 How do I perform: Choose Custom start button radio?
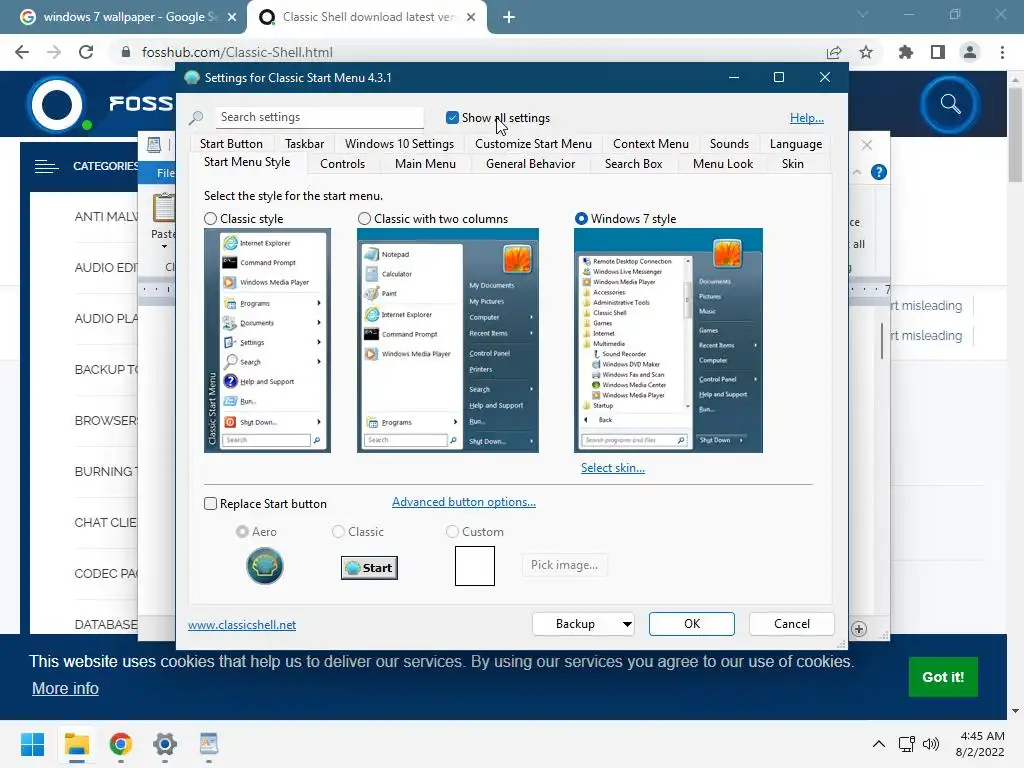click(x=452, y=532)
